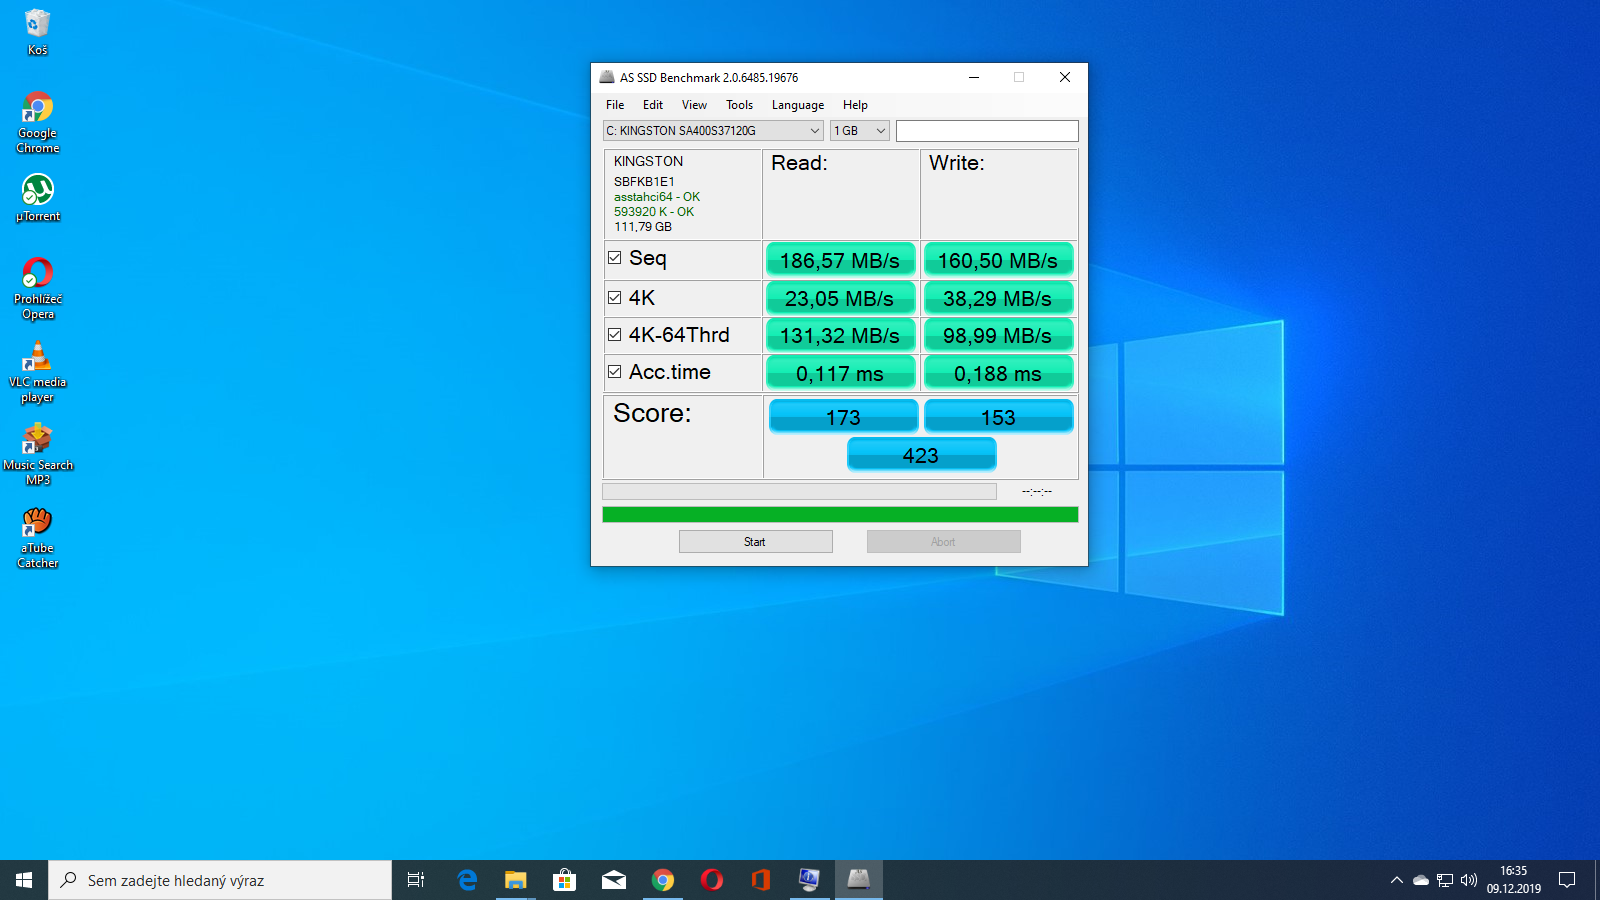Select the µTorrent desktop icon

[x=38, y=190]
